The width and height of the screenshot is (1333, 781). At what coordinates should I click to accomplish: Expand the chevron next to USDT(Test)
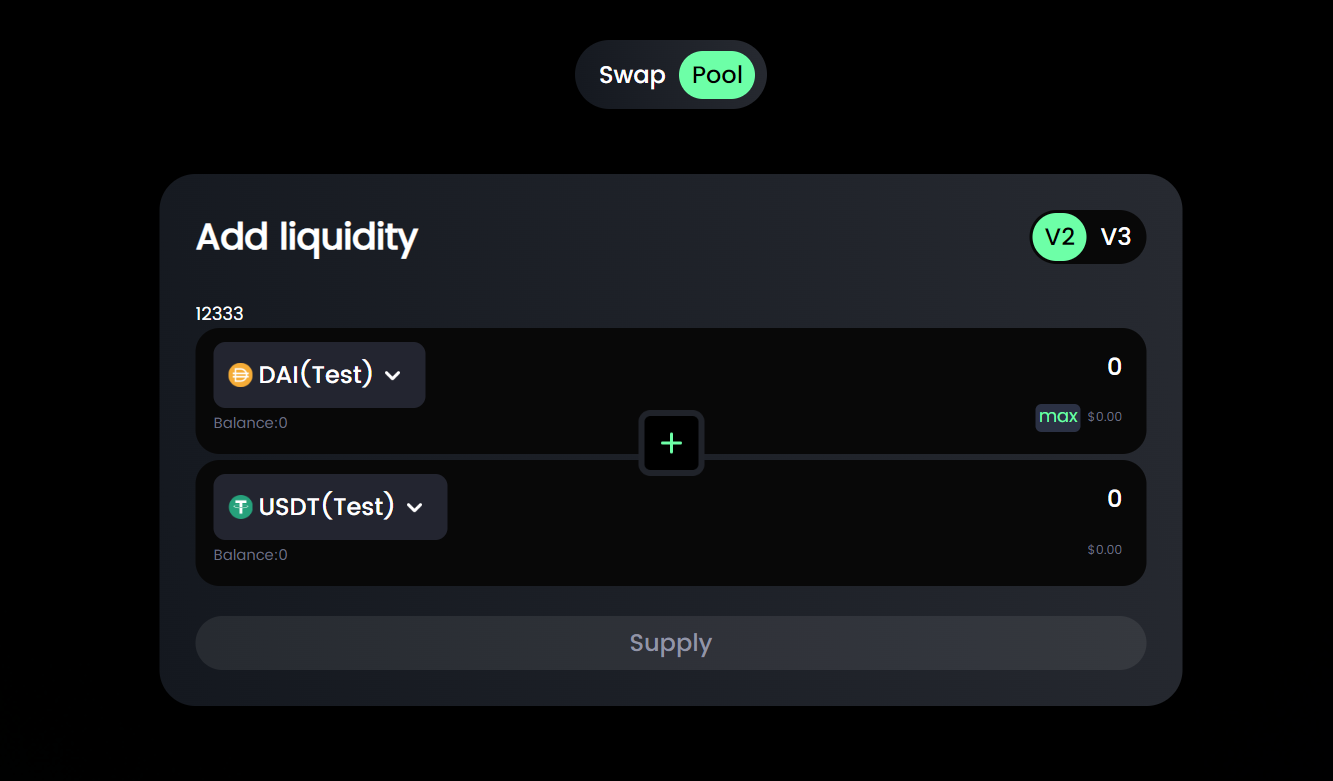point(415,508)
